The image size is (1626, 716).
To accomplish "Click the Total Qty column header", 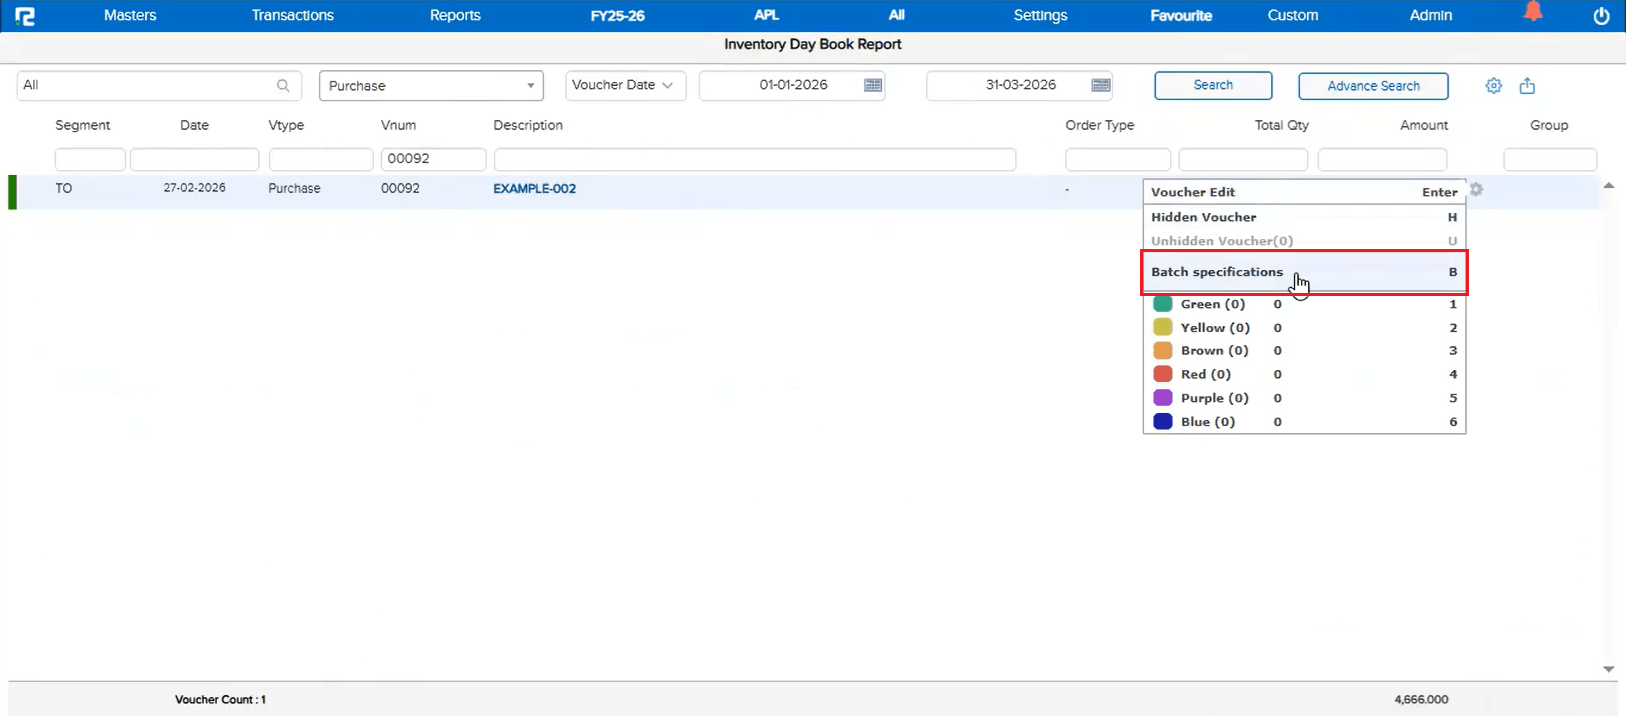I will (x=1281, y=126).
